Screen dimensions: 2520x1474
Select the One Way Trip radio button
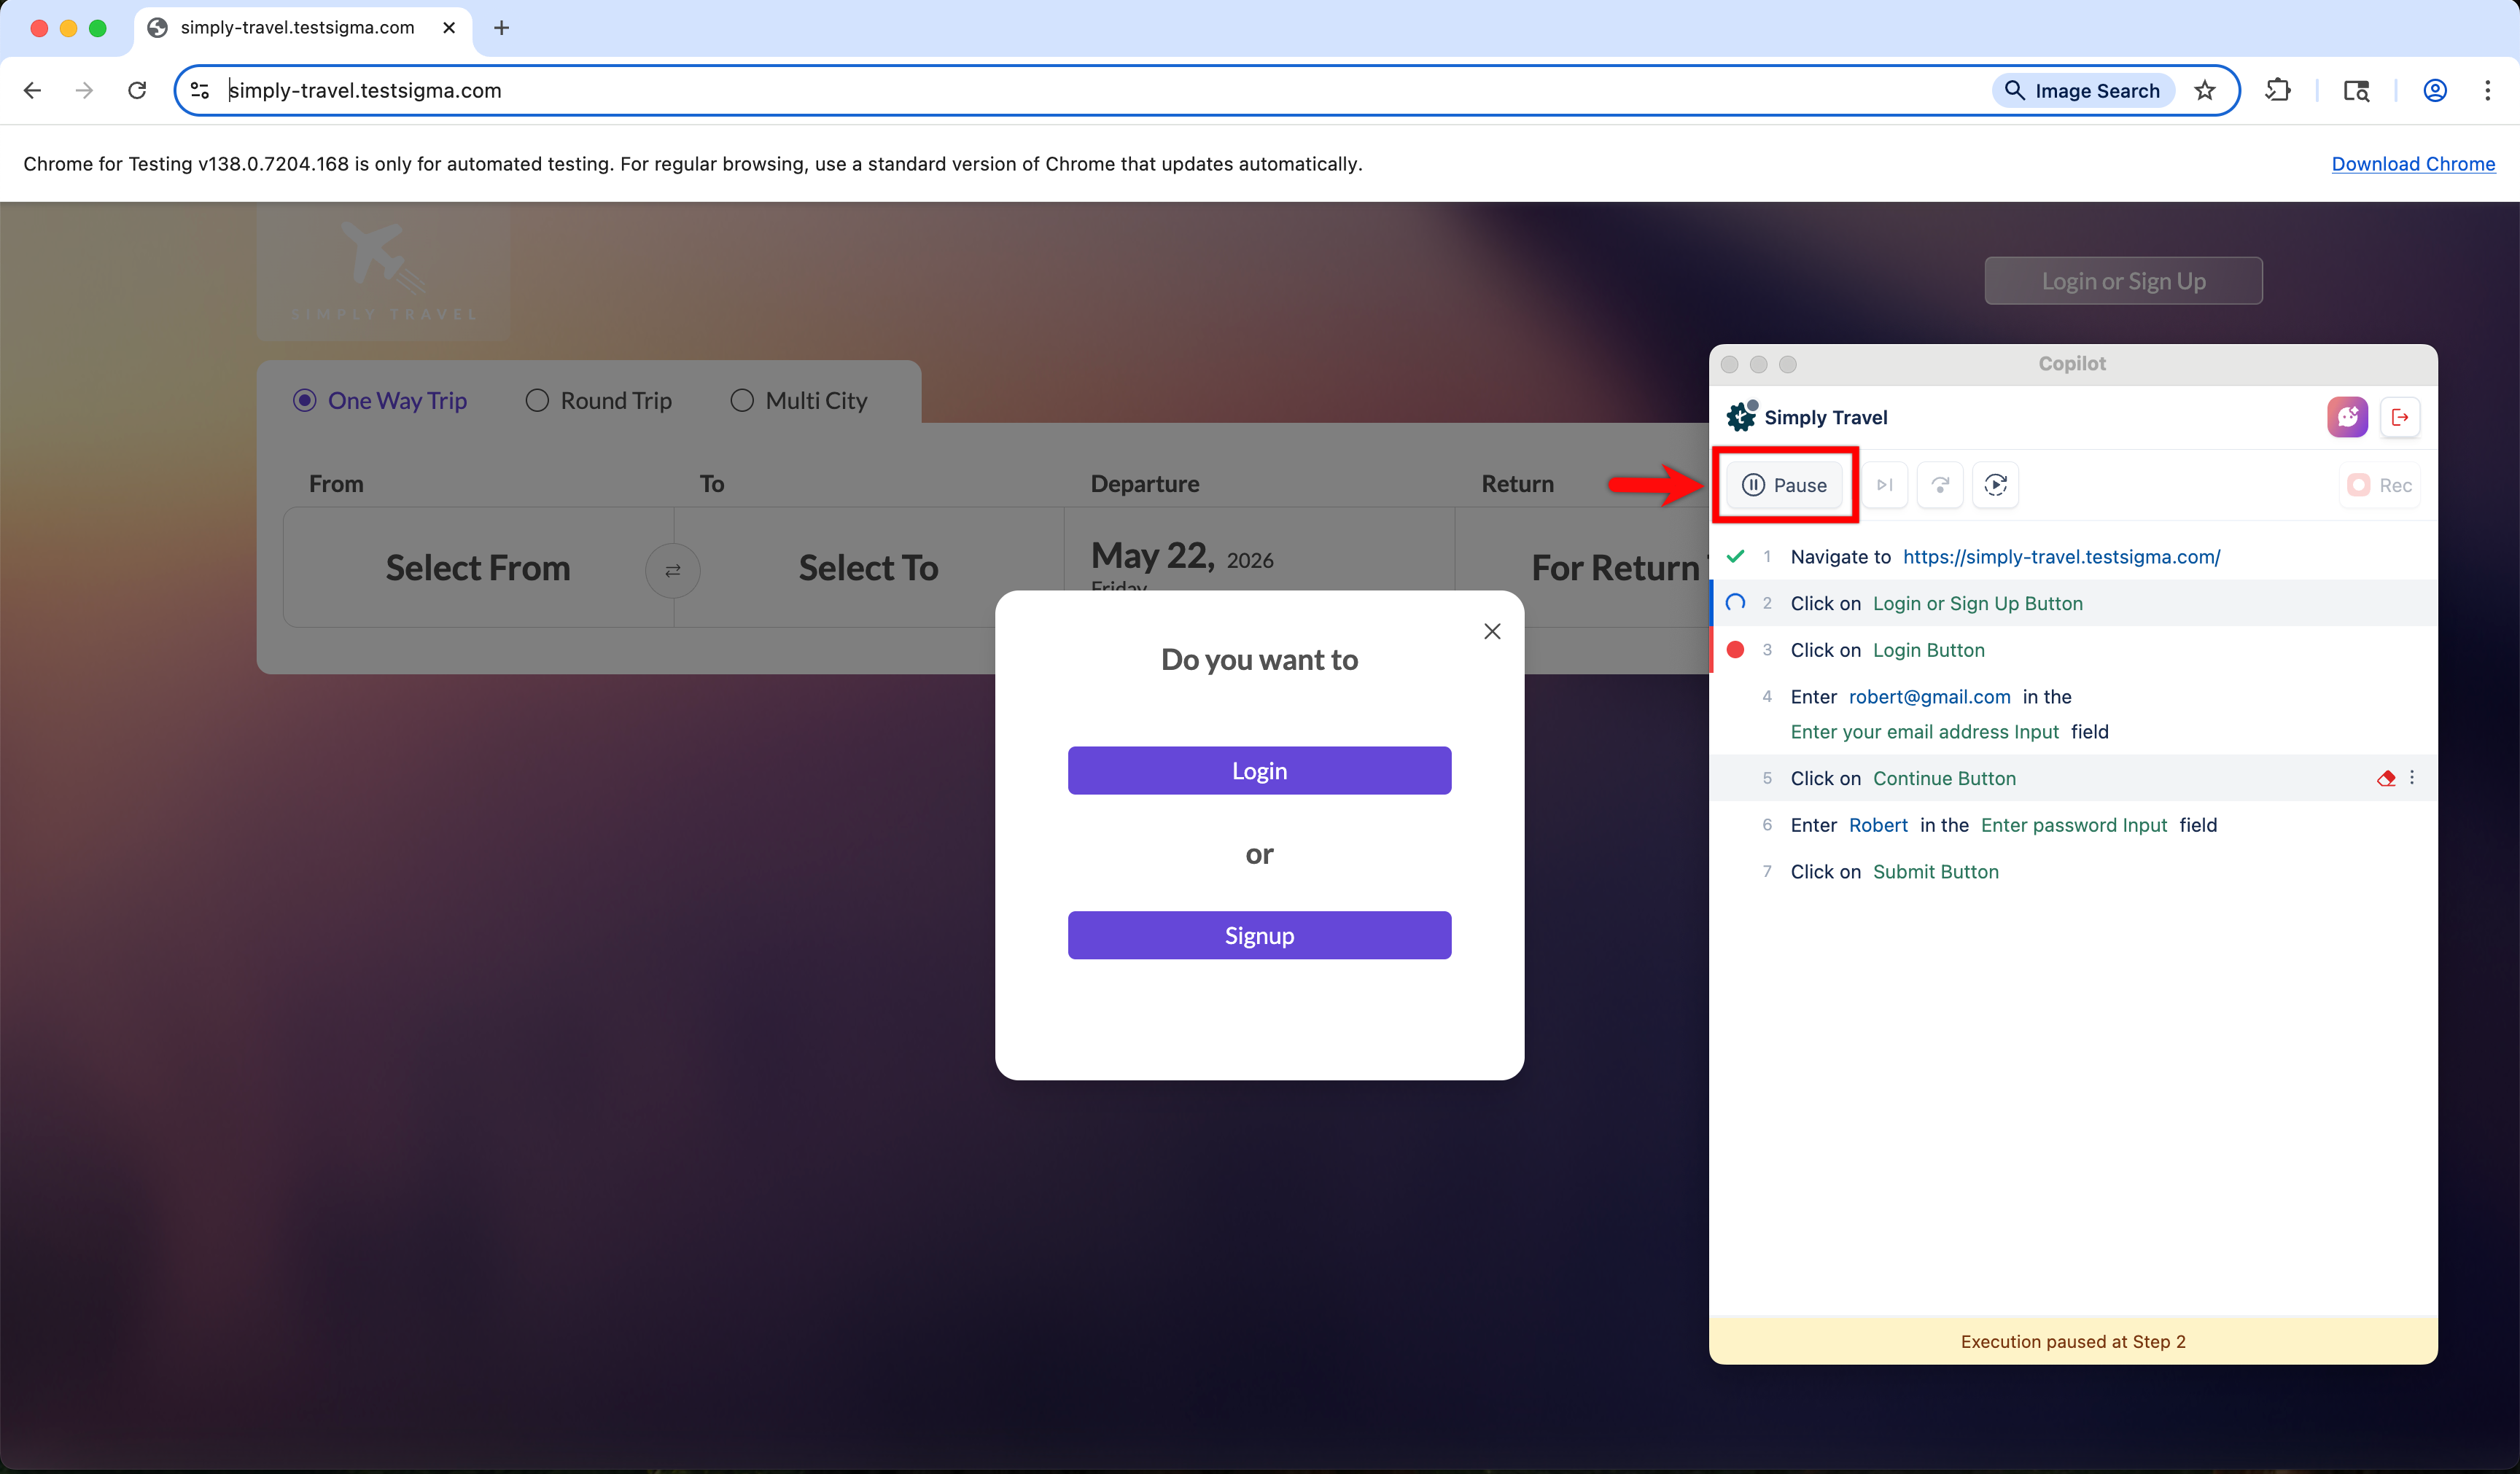(x=305, y=401)
